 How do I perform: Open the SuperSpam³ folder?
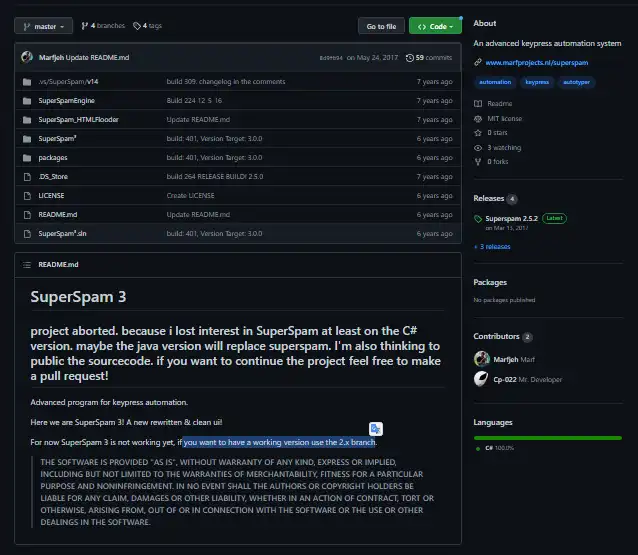[x=57, y=138]
